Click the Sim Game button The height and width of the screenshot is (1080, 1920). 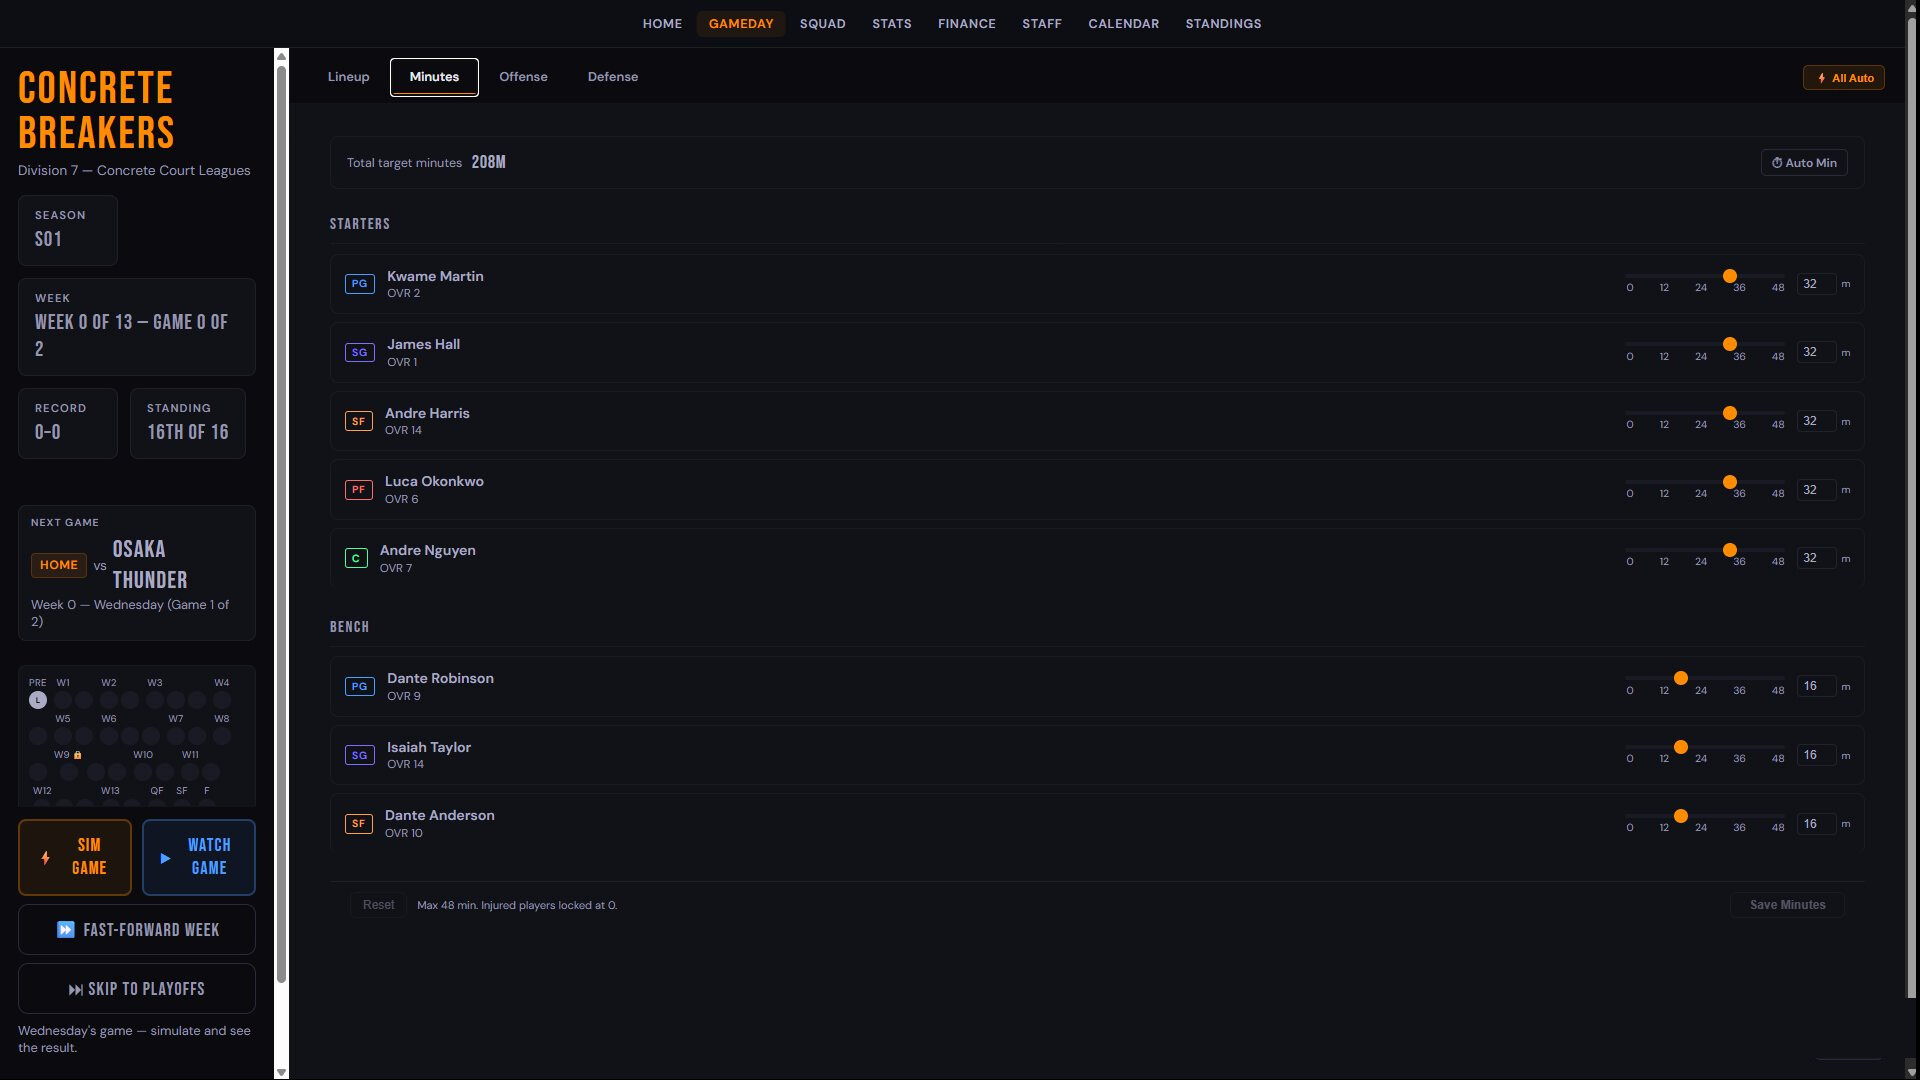coord(75,857)
